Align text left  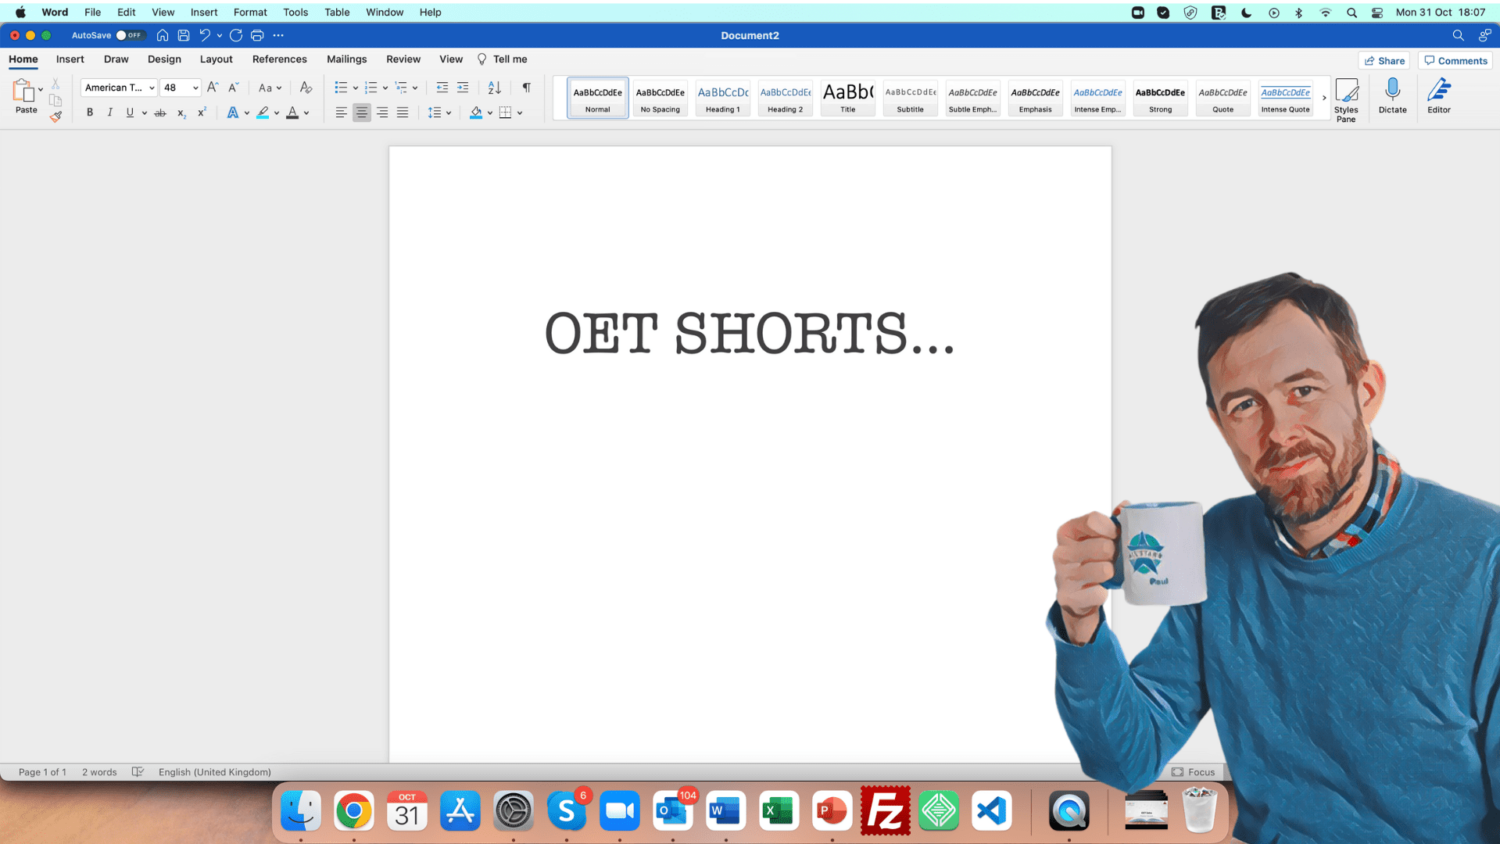point(341,113)
